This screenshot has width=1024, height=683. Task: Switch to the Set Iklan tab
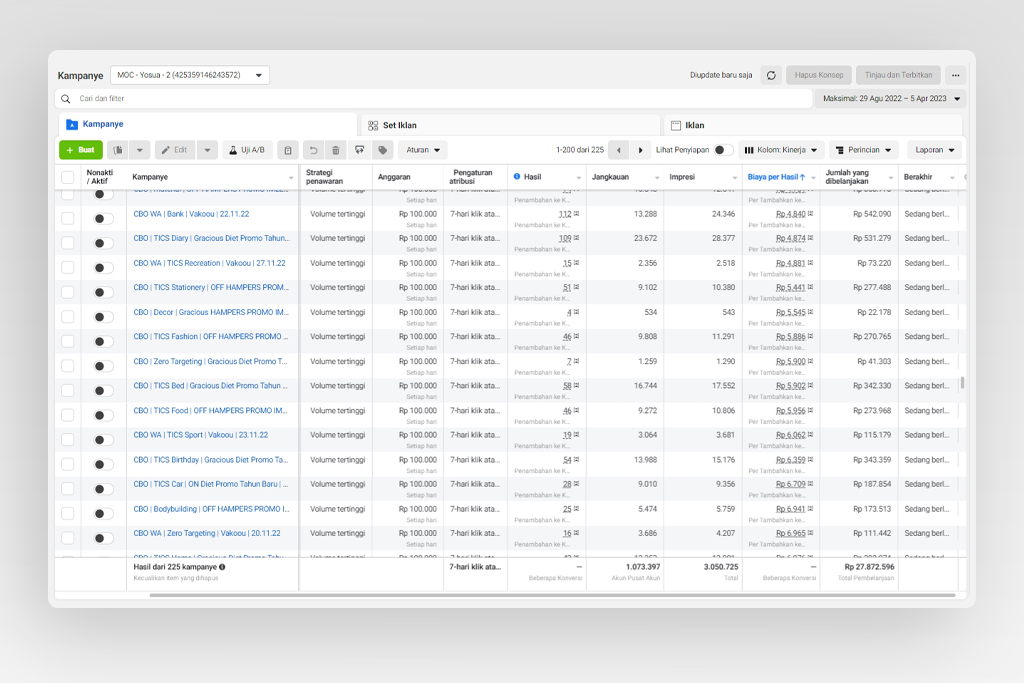click(x=400, y=125)
